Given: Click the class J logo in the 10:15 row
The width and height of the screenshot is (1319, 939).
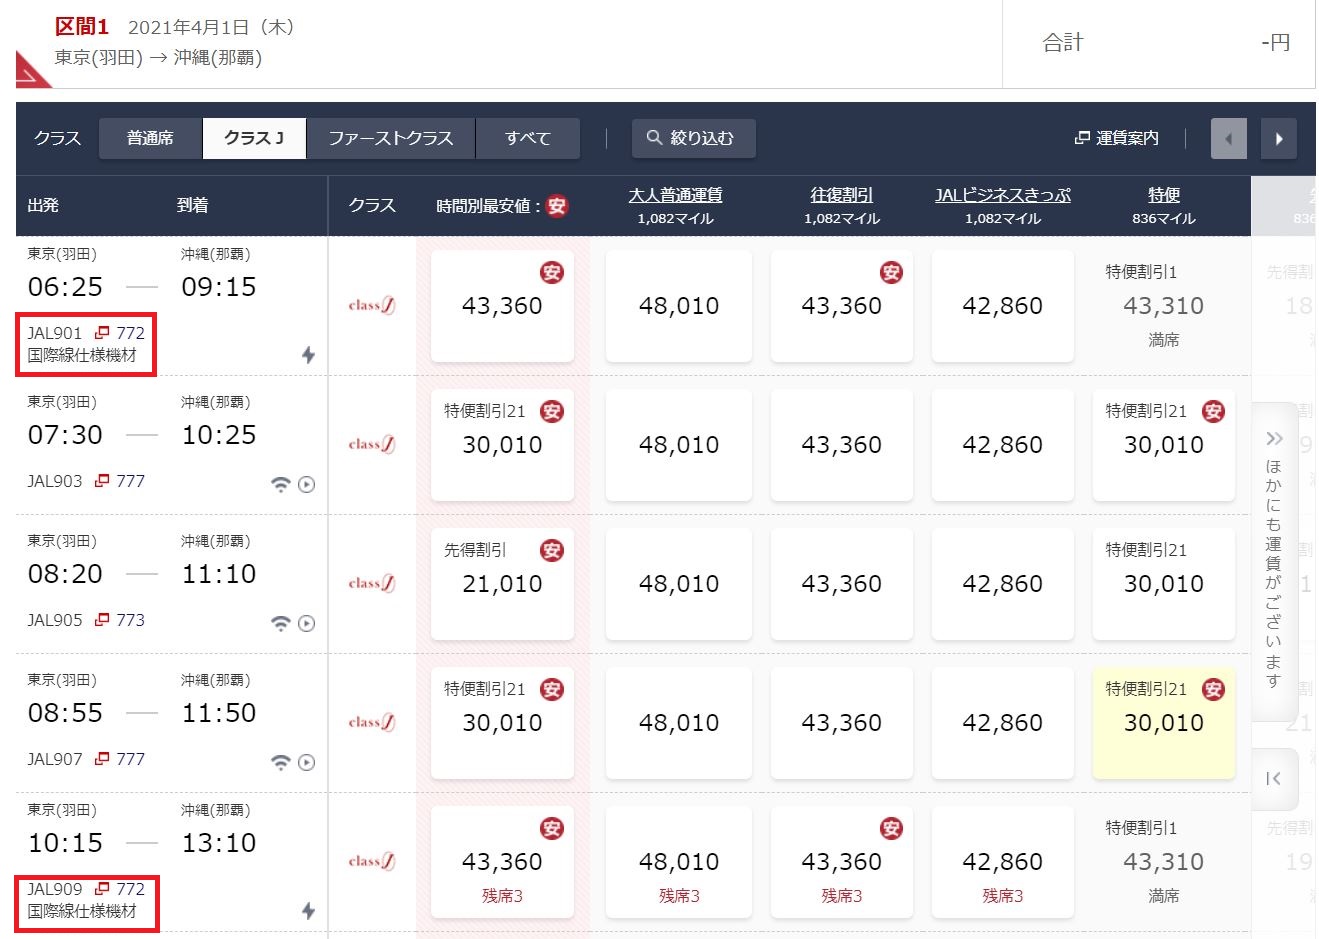Looking at the screenshot, I should [x=372, y=862].
